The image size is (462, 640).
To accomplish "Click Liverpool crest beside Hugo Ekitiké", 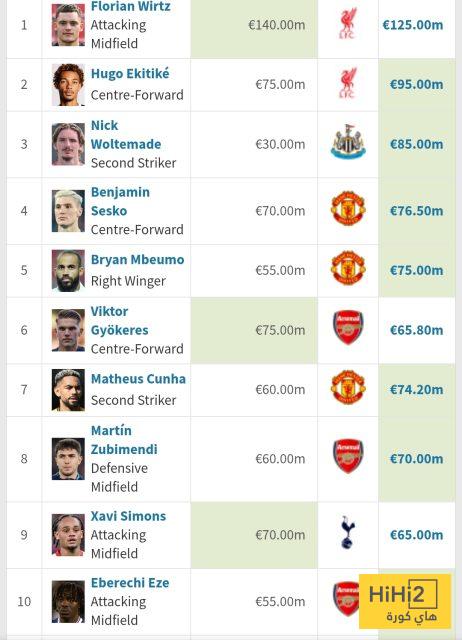I will pos(347,83).
